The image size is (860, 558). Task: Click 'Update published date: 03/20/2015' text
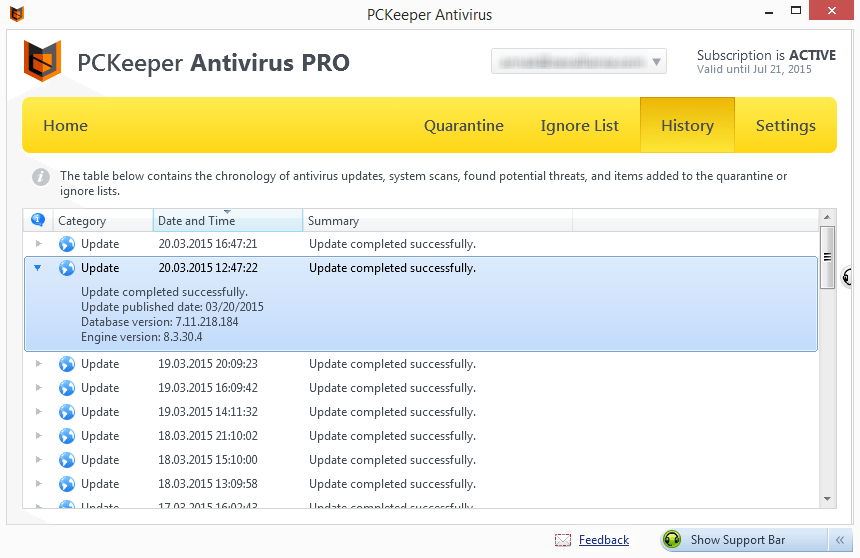(172, 307)
